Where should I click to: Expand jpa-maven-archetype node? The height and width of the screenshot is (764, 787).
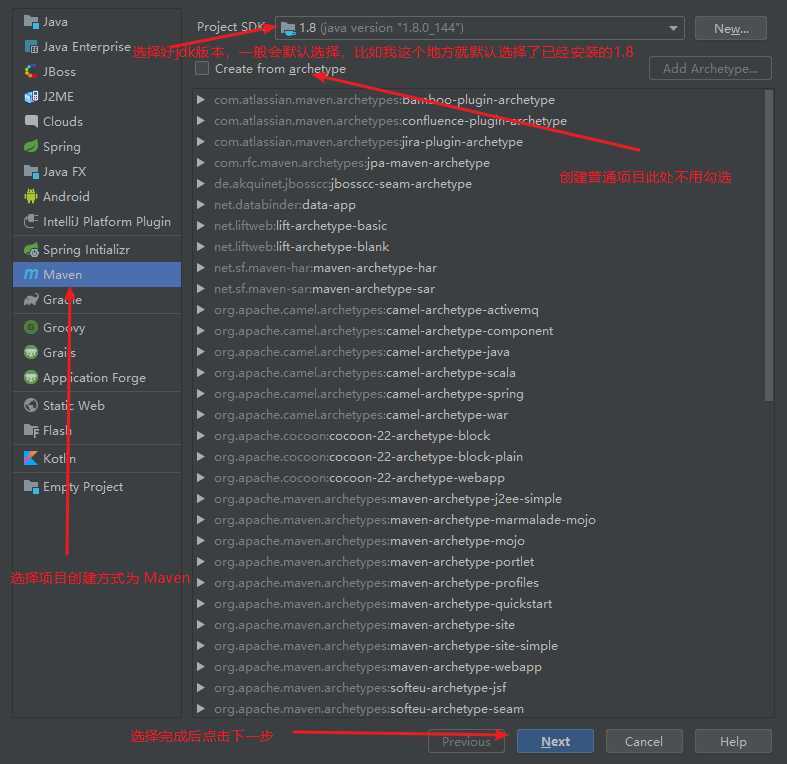[x=201, y=163]
